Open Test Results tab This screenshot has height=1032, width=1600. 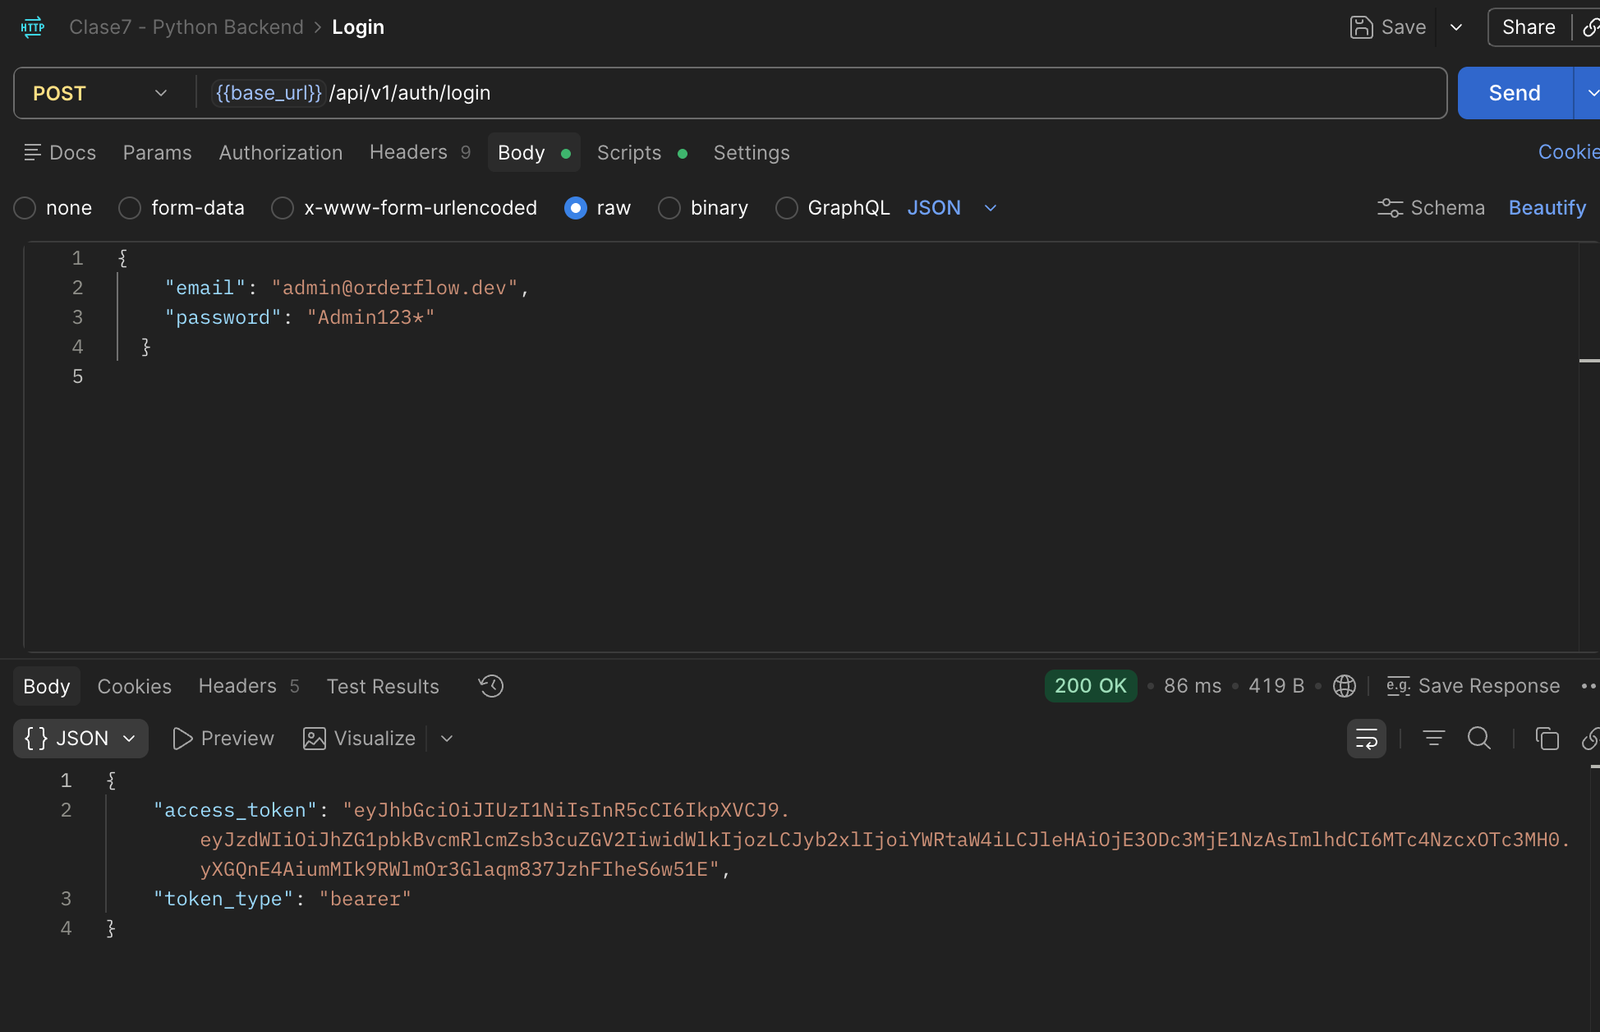[383, 686]
